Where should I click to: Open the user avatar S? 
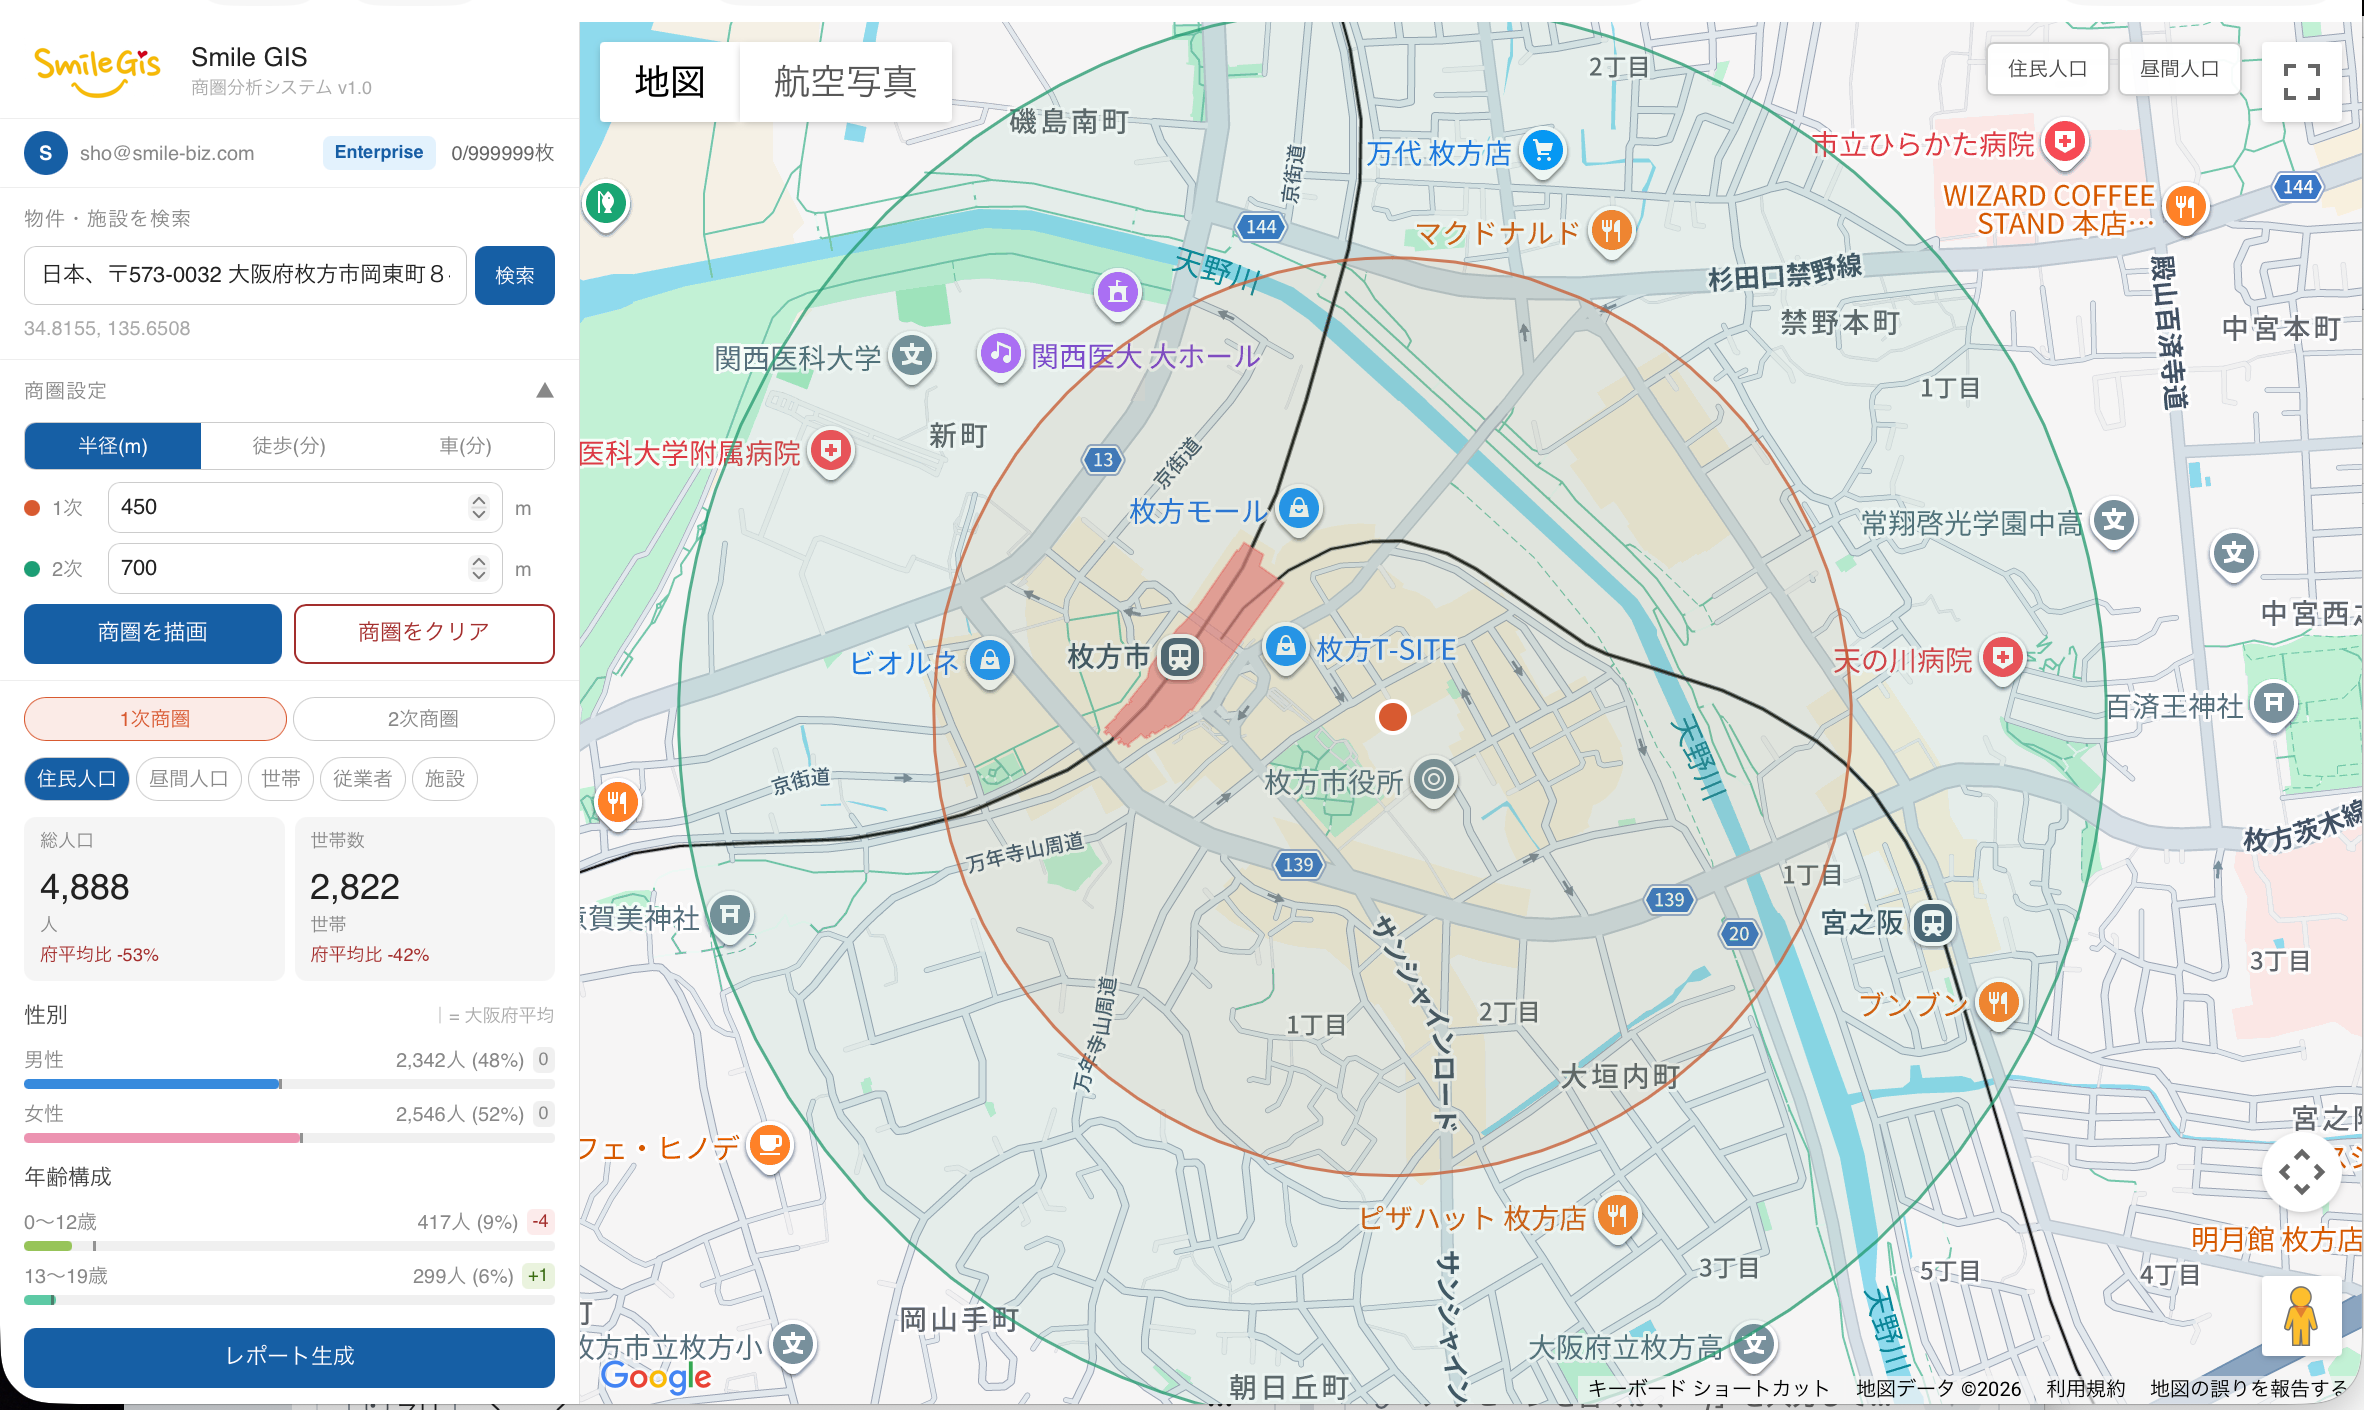click(45, 153)
